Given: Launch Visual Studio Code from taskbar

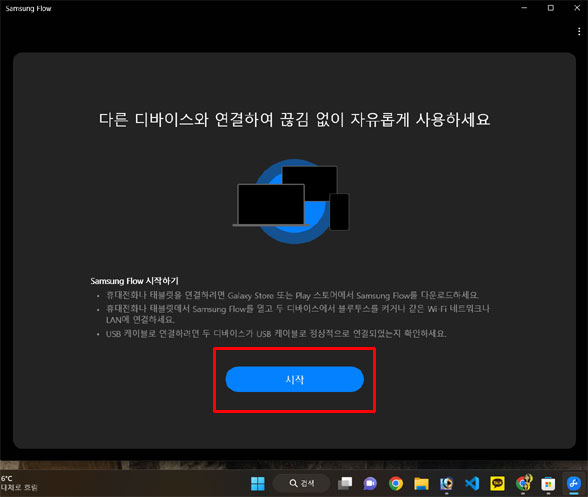Looking at the screenshot, I should [472, 483].
